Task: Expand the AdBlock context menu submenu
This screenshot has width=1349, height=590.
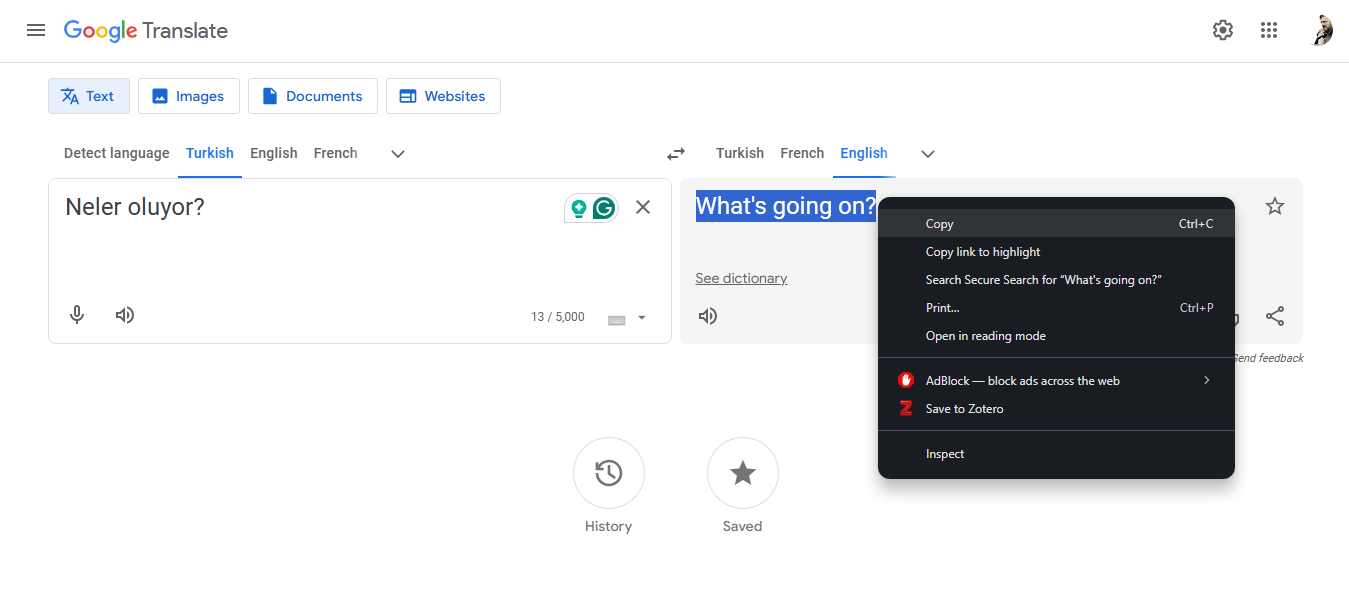Action: coord(1206,380)
